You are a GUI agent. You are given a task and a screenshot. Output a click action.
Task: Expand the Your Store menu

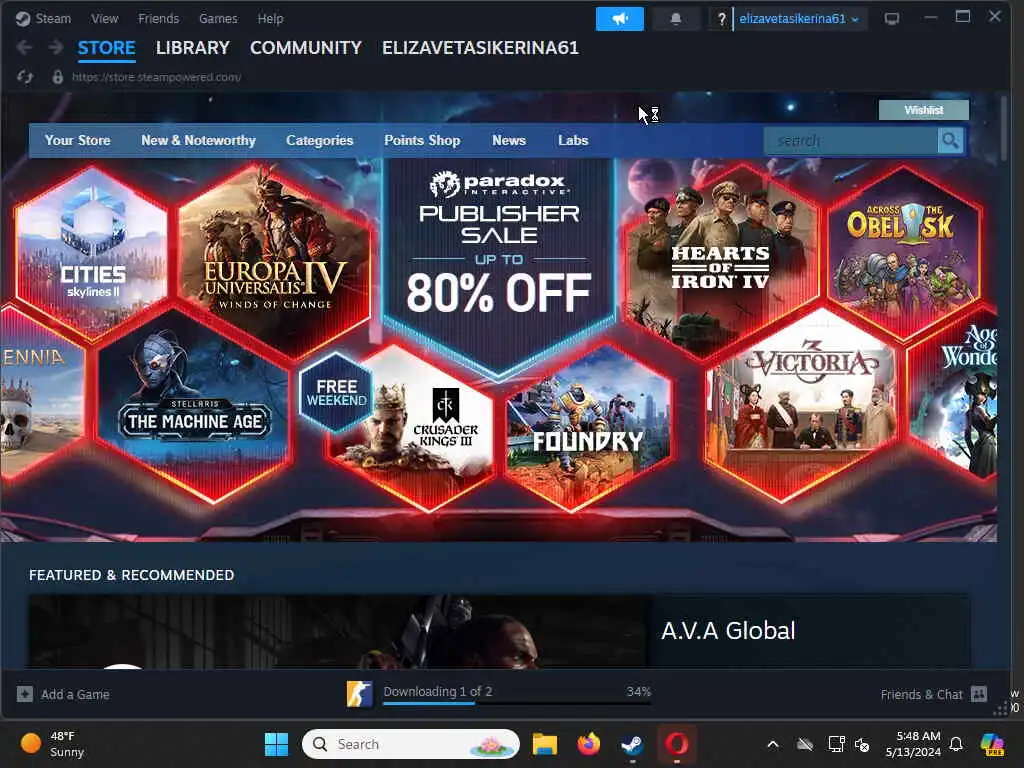click(78, 140)
